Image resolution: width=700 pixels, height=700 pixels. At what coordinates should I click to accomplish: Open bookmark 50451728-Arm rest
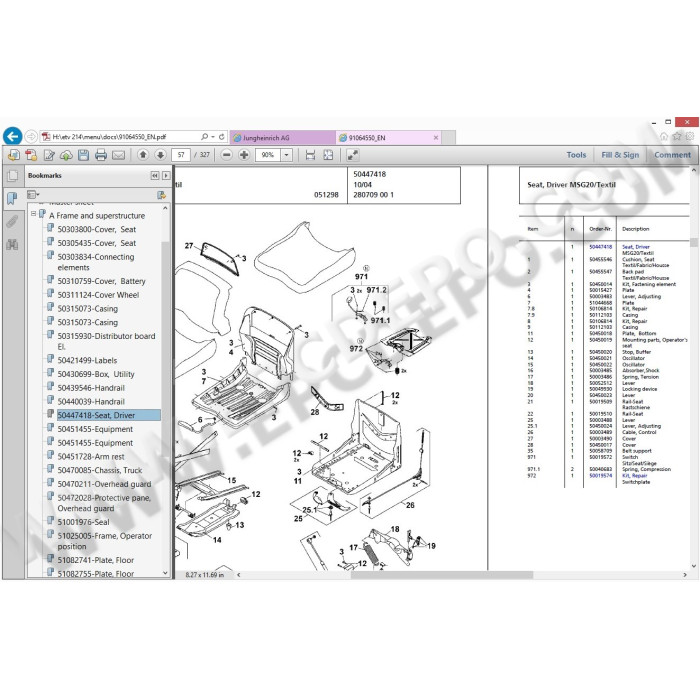click(91, 457)
